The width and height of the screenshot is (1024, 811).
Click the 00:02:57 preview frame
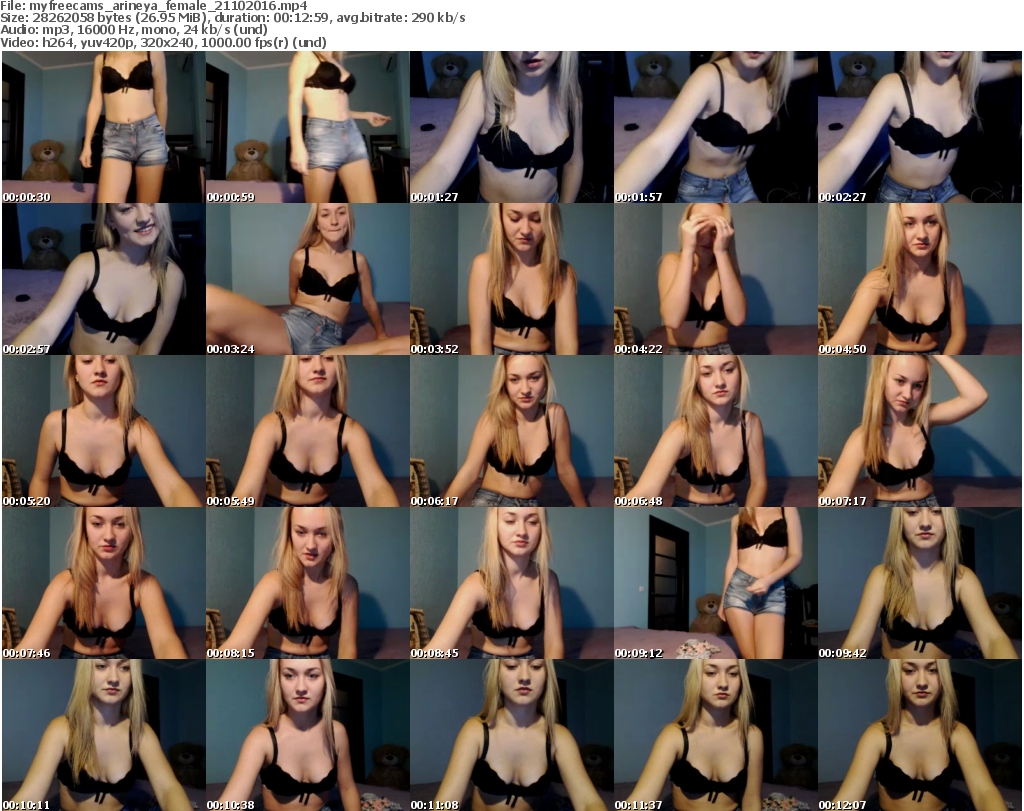104,279
